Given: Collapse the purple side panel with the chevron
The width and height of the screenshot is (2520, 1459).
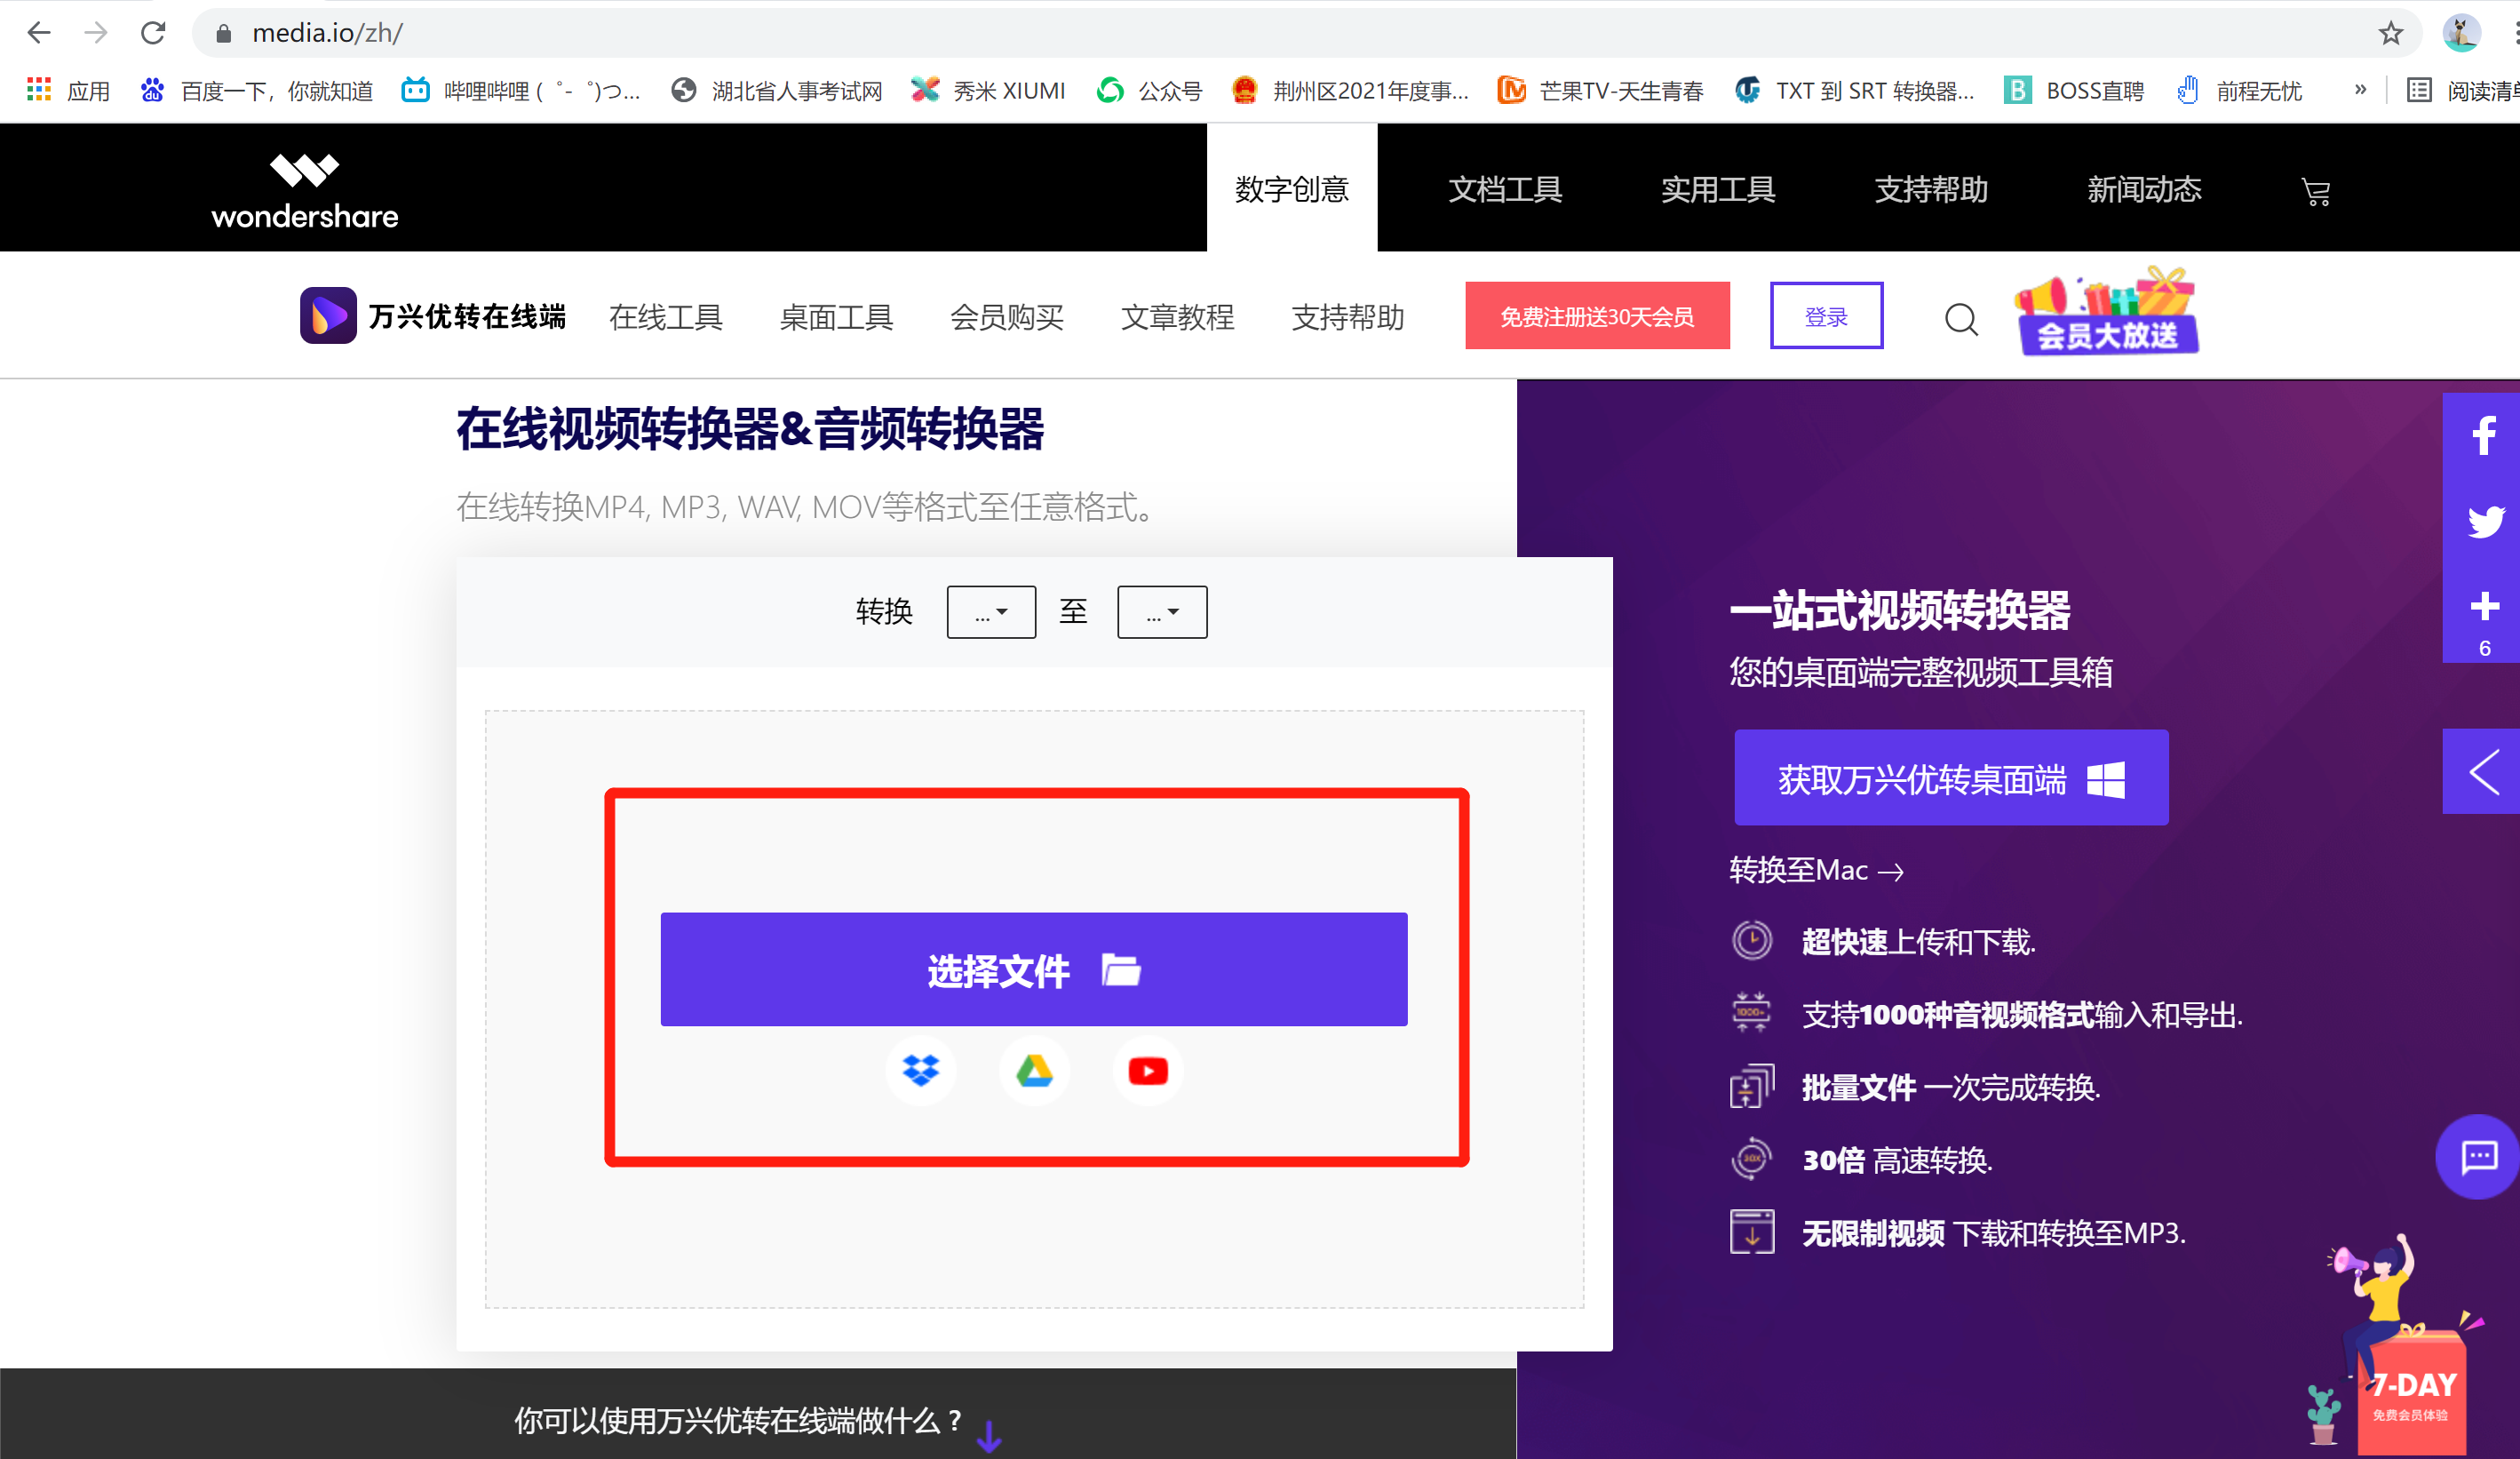Looking at the screenshot, I should click(x=2484, y=771).
